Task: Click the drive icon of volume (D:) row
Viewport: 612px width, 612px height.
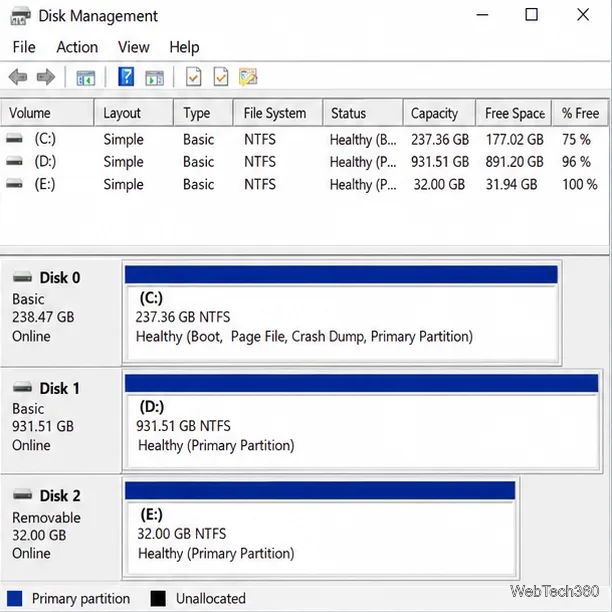Action: pyautogui.click(x=14, y=161)
